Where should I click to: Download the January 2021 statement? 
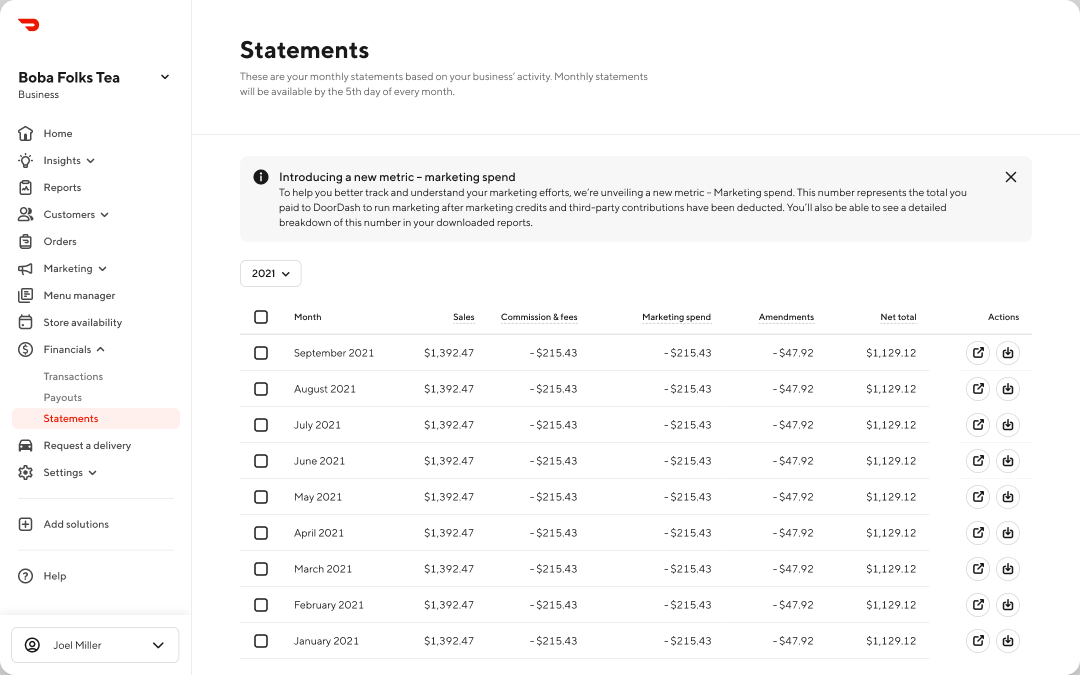coord(1008,641)
